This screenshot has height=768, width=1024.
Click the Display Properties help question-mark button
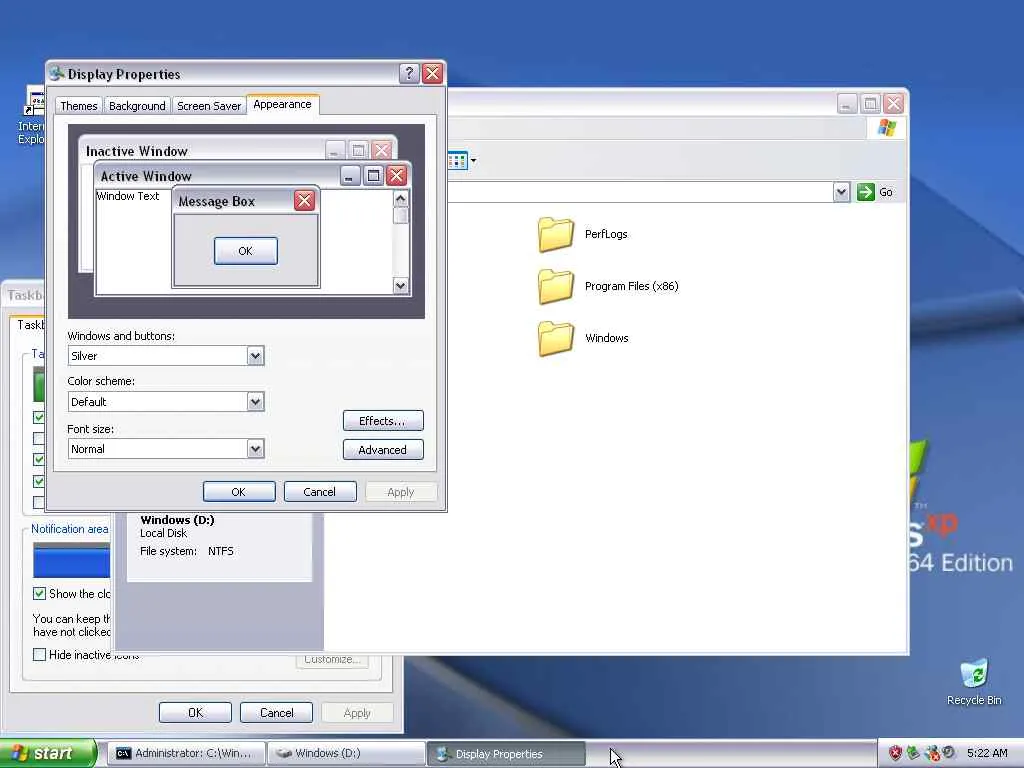coord(409,73)
